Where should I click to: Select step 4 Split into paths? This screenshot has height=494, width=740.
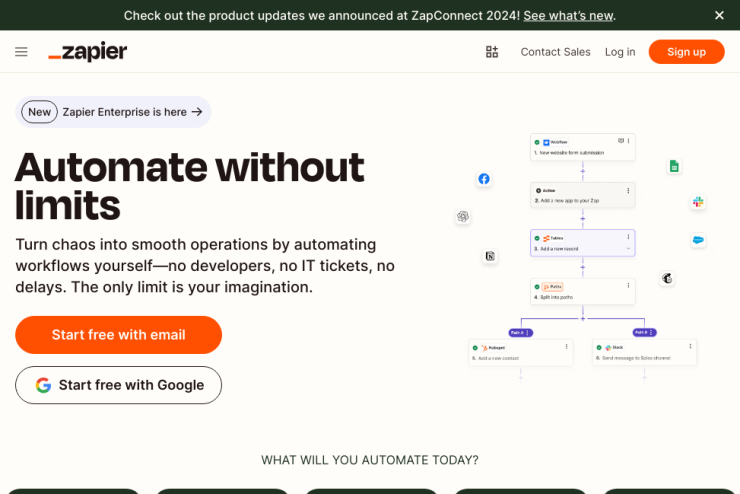[582, 292]
